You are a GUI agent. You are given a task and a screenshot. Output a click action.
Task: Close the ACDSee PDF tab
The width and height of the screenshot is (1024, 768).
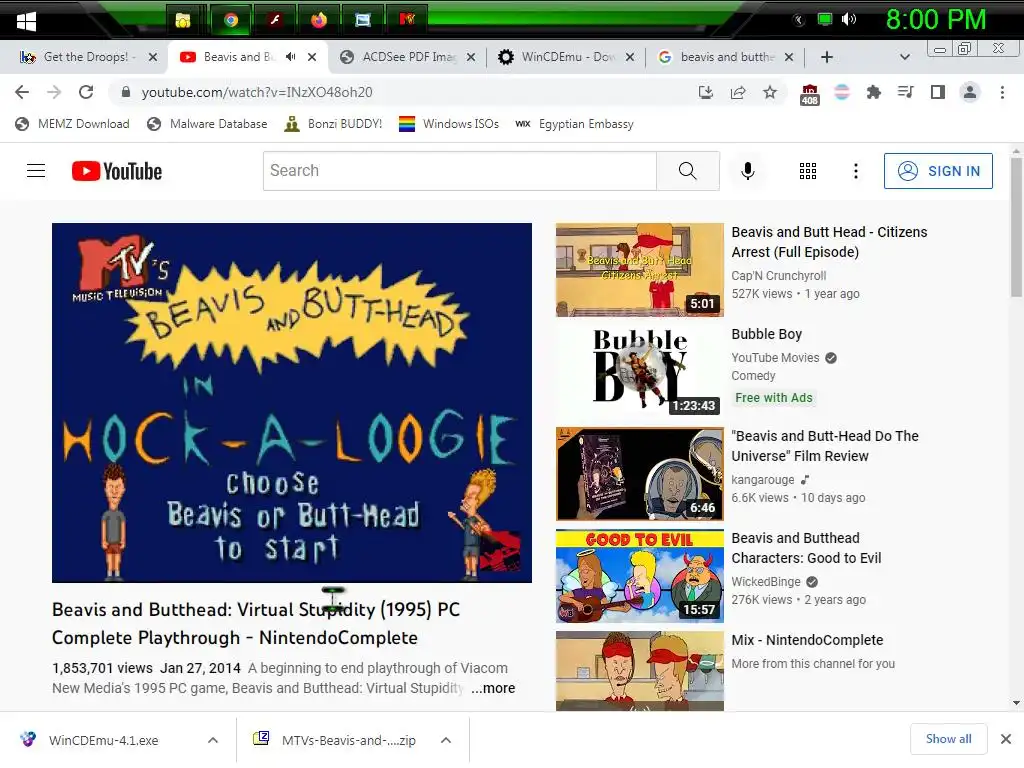[471, 57]
